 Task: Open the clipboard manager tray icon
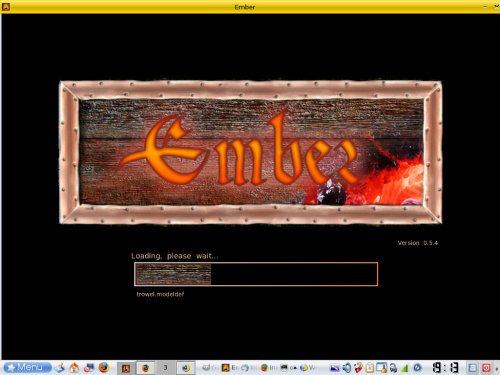pos(370,368)
